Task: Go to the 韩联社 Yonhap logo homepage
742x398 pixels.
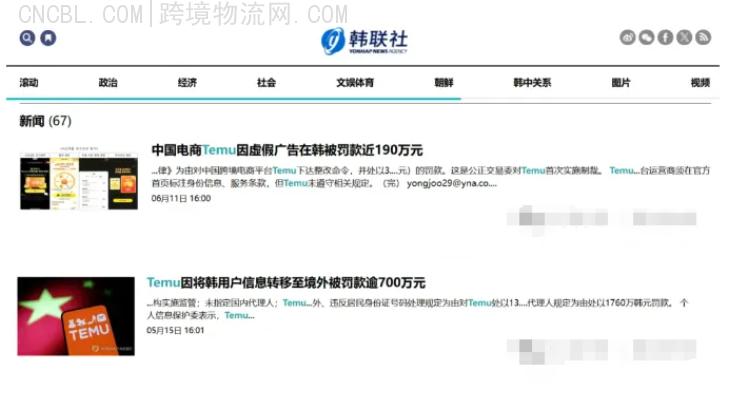Action: [364, 41]
